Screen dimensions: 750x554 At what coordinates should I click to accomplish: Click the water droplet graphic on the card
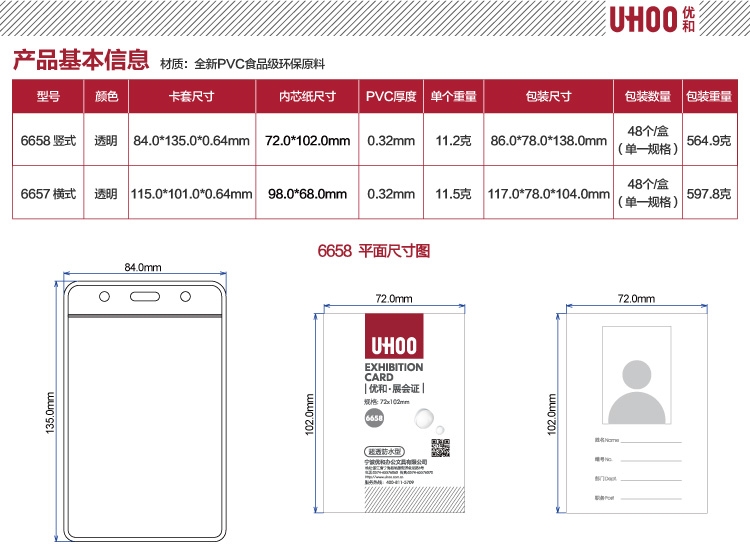tap(426, 419)
